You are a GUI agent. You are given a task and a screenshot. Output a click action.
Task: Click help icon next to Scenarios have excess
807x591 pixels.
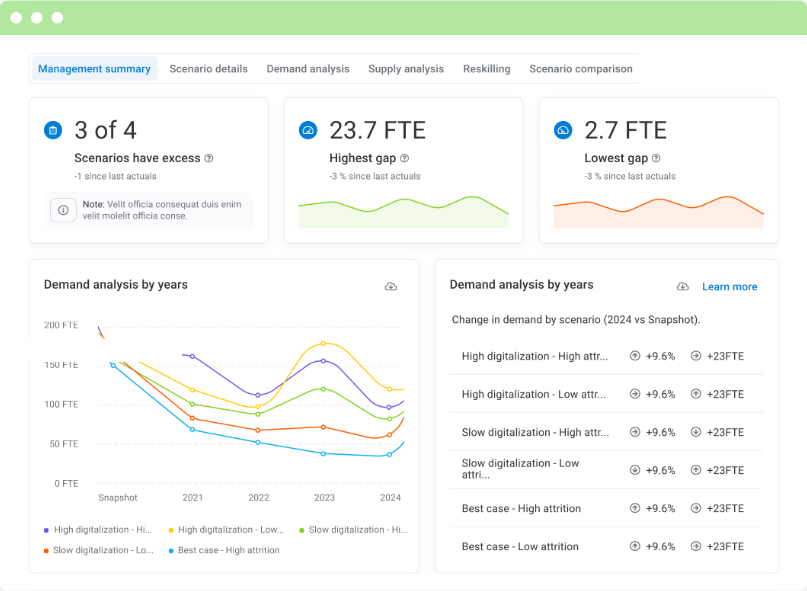[209, 158]
